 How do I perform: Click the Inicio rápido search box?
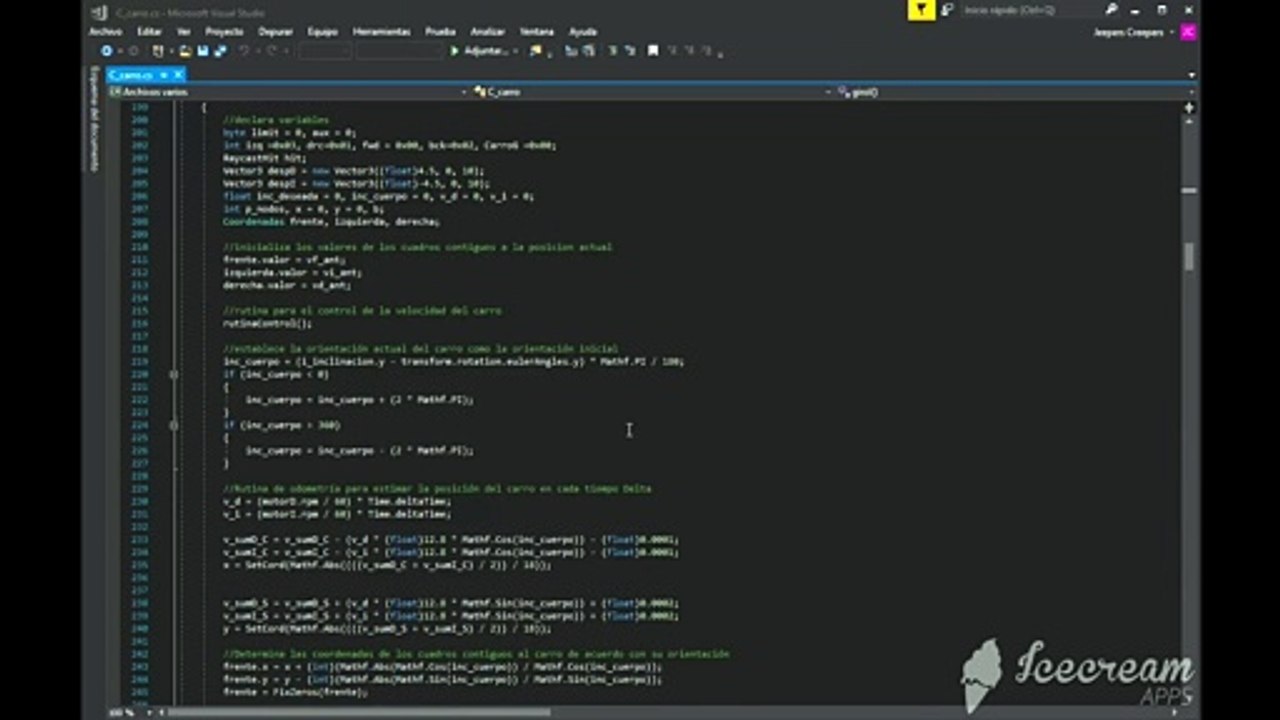1025,10
